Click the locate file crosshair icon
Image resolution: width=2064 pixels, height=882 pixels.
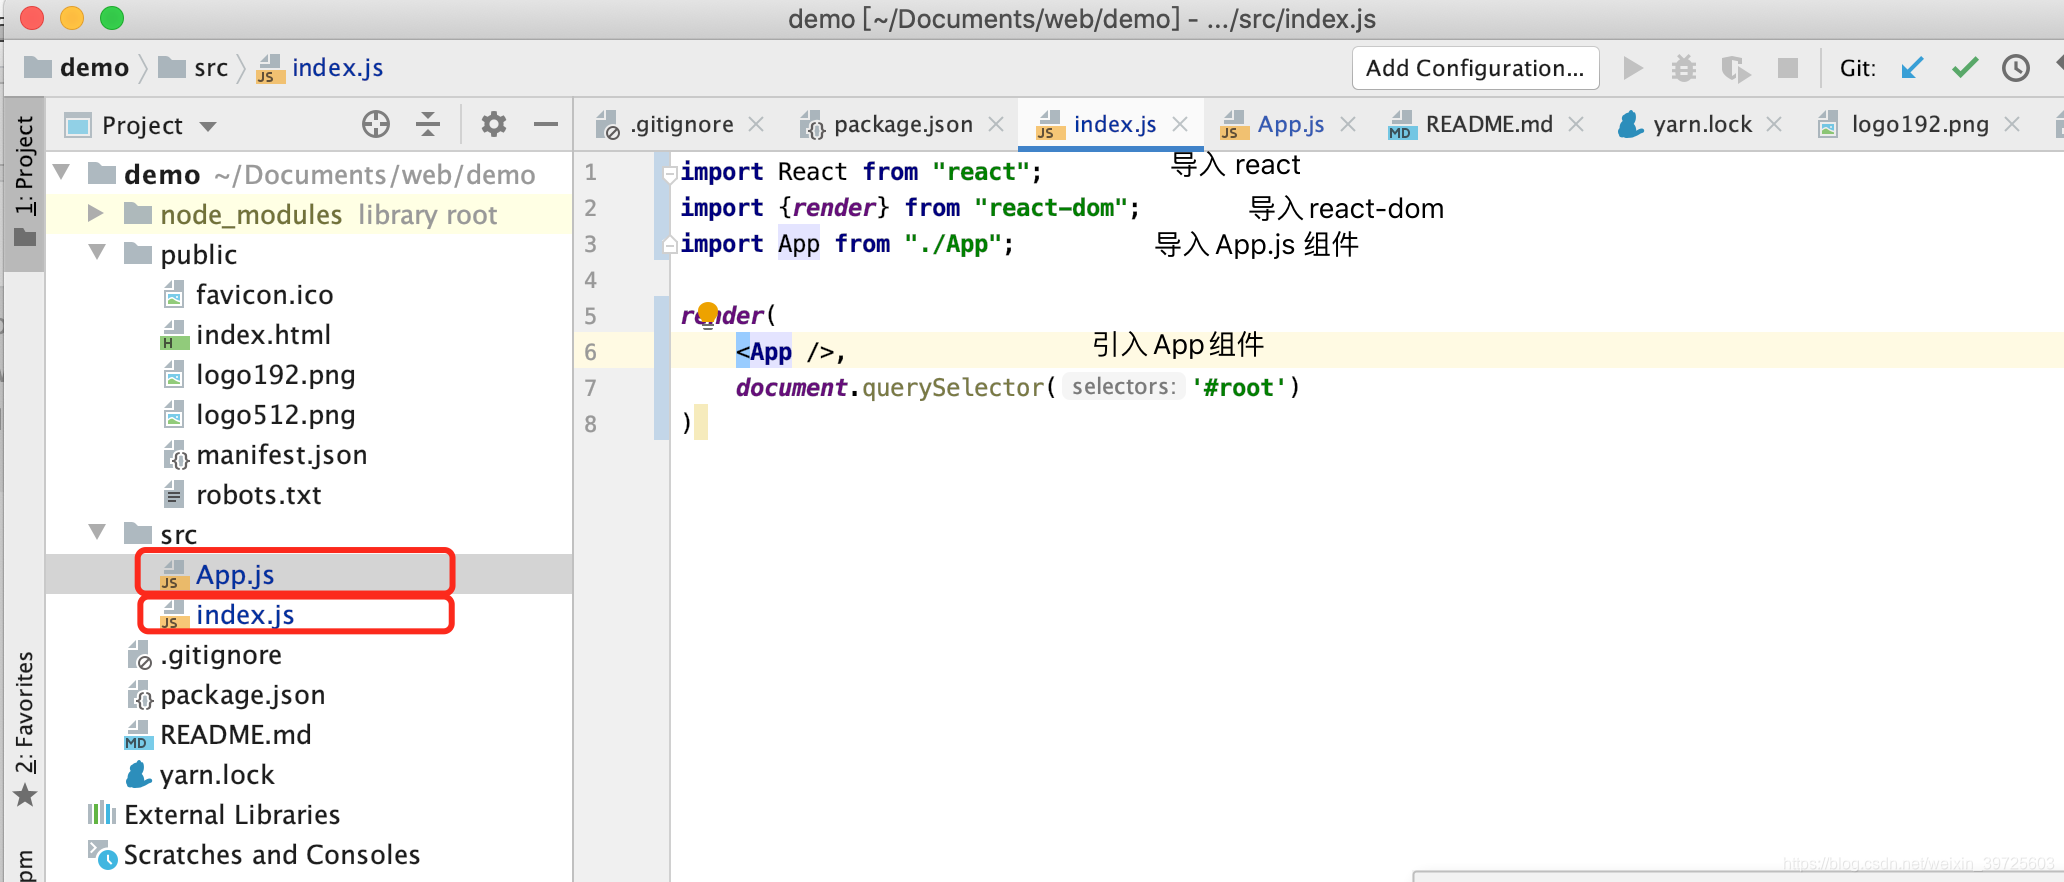(x=376, y=124)
